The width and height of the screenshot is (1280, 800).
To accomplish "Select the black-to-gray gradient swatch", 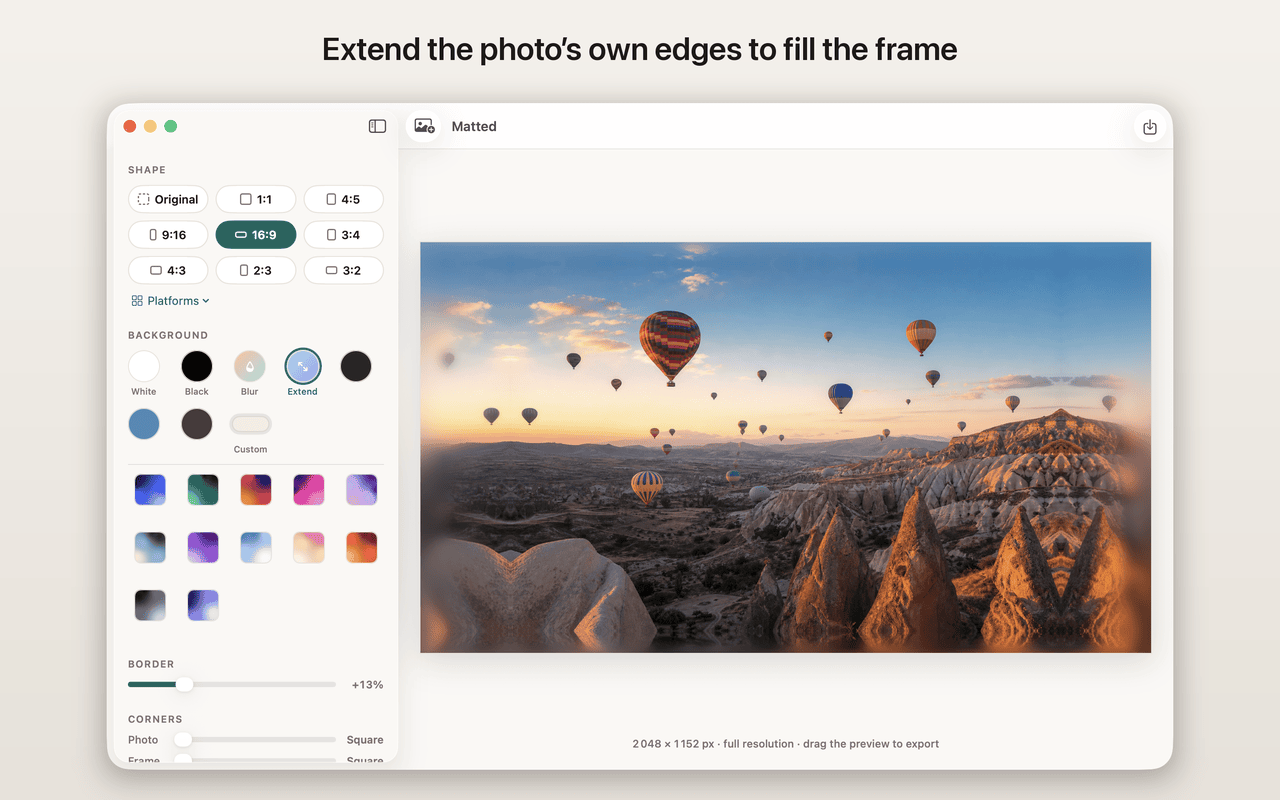I will tap(150, 605).
